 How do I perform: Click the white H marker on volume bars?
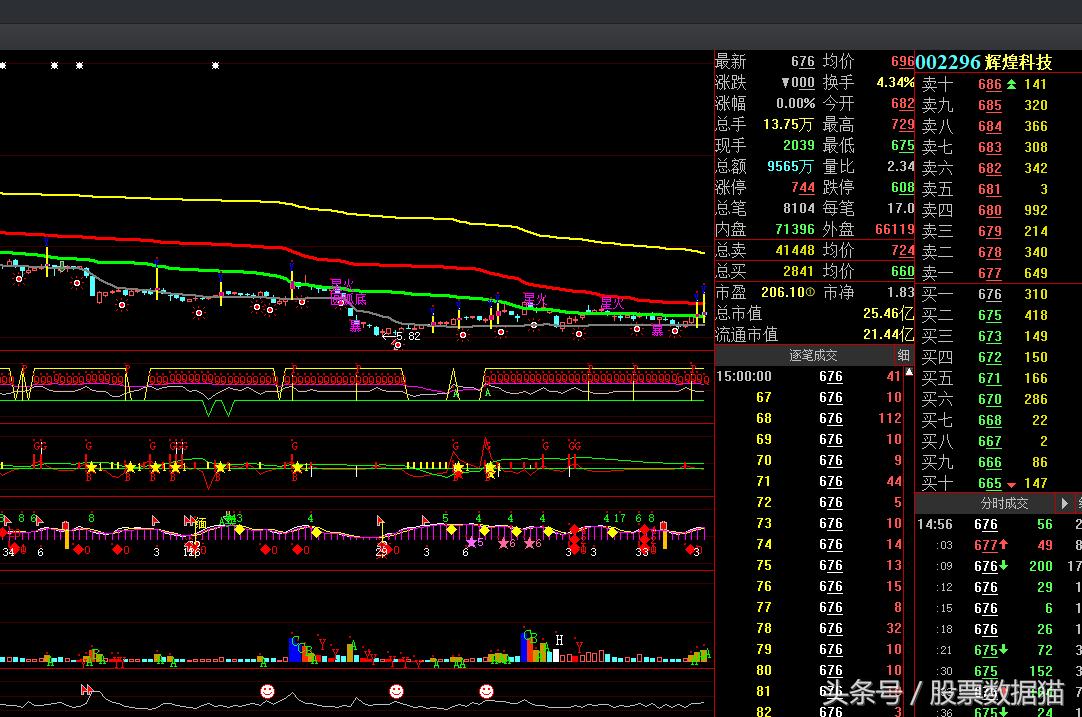(x=560, y=640)
